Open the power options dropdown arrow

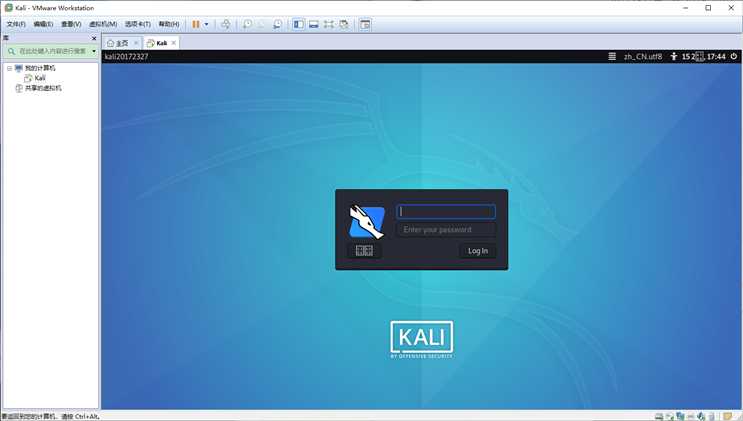point(206,24)
